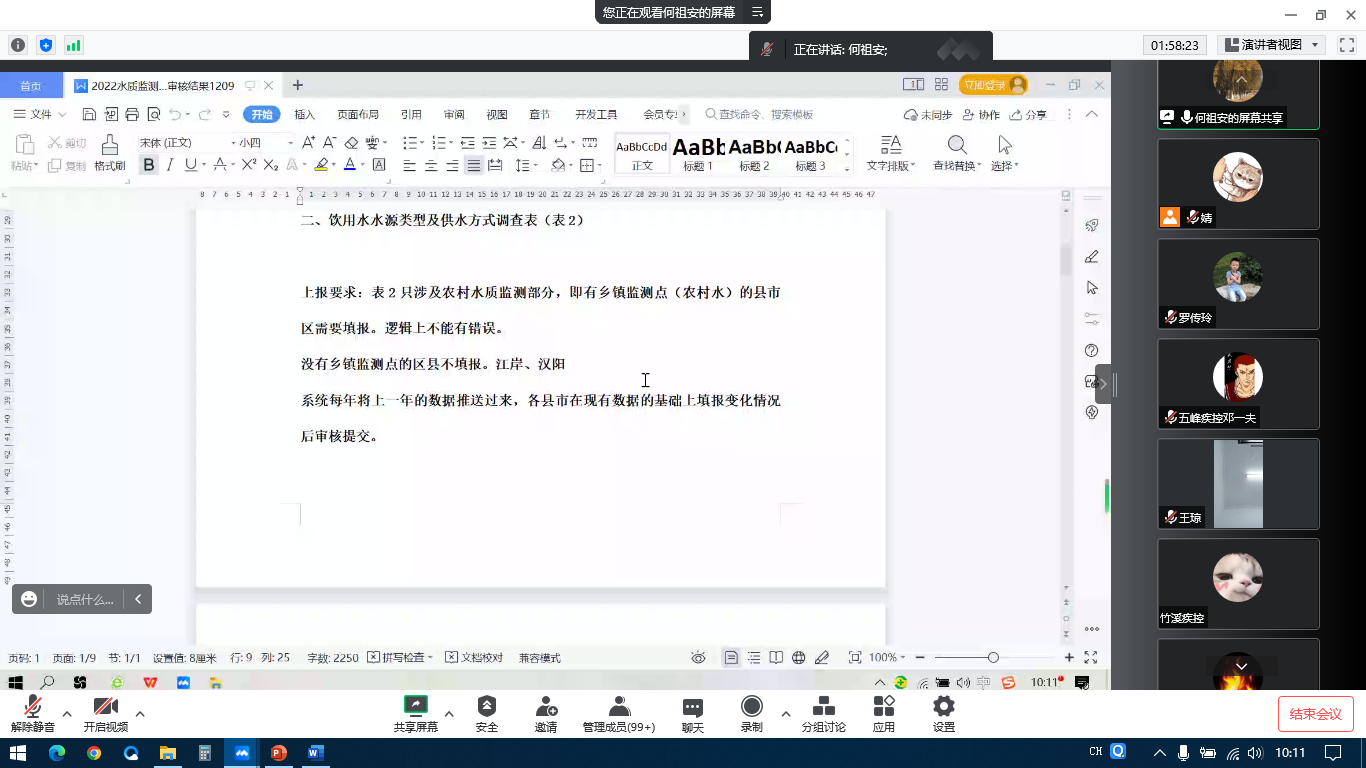Open the 页面布局 ribbon tab
1366x768 pixels.
(x=357, y=115)
